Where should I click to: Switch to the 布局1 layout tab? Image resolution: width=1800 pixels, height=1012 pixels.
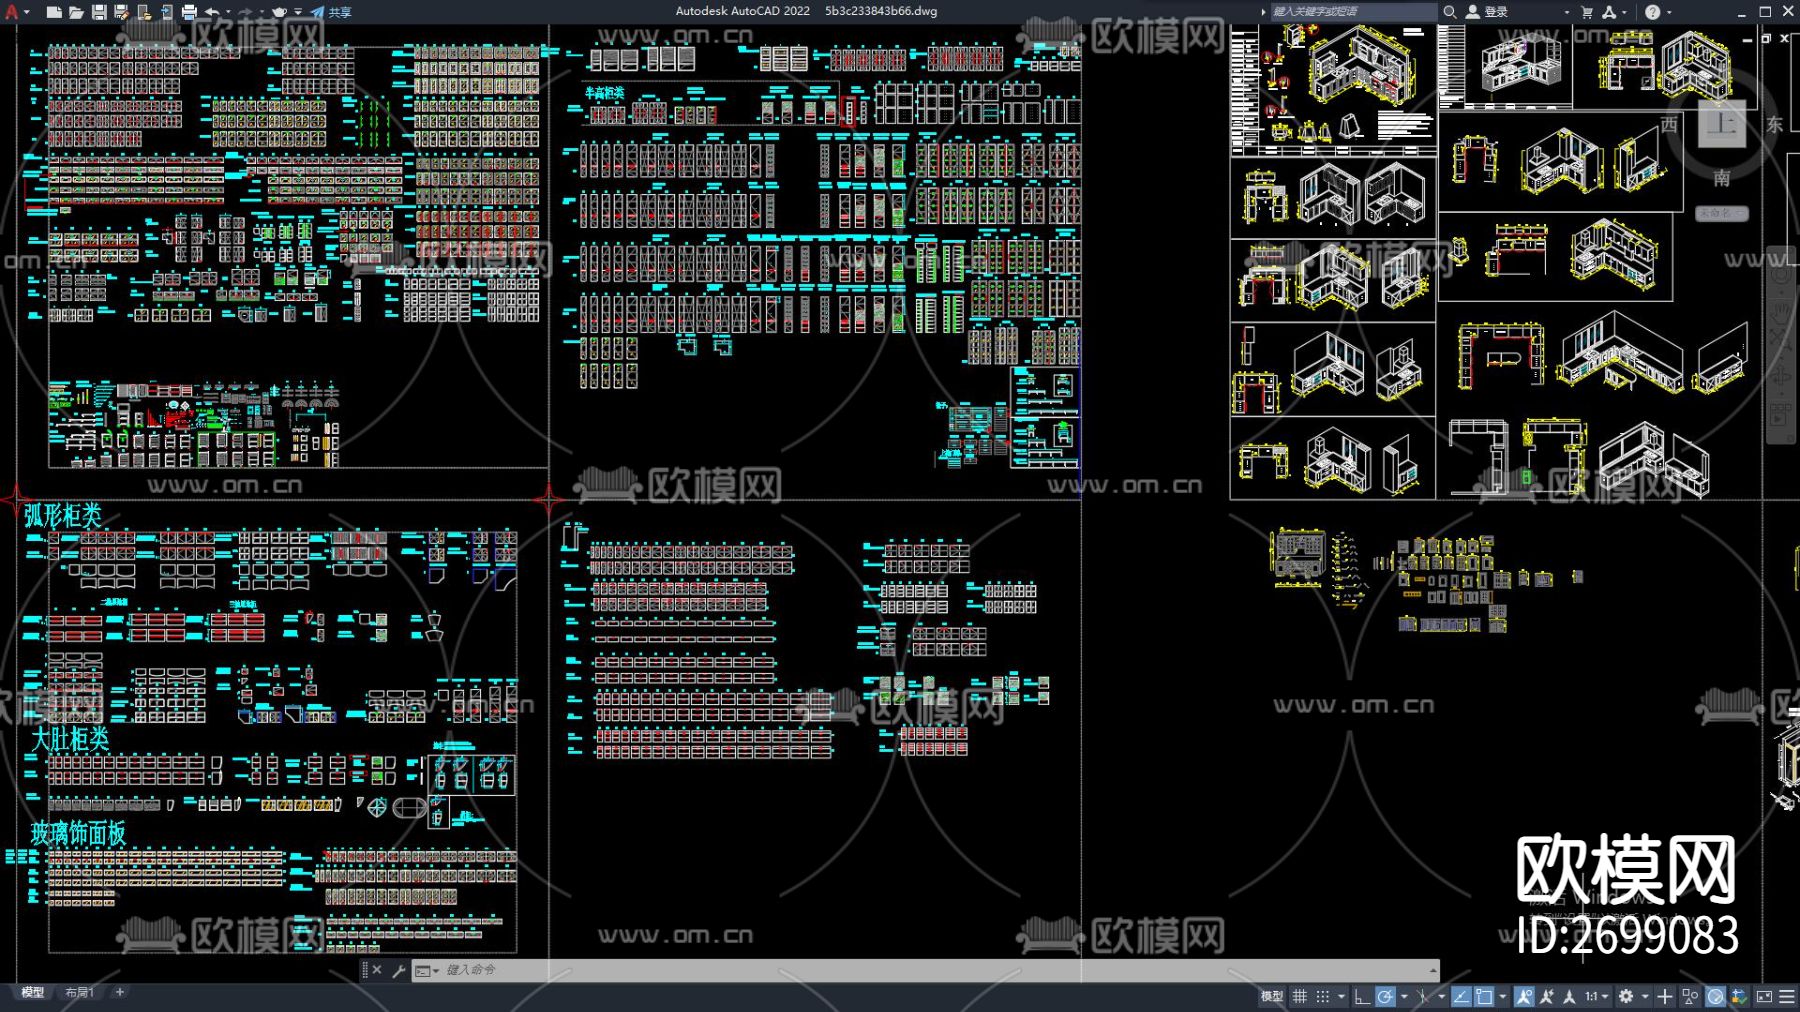(x=79, y=992)
